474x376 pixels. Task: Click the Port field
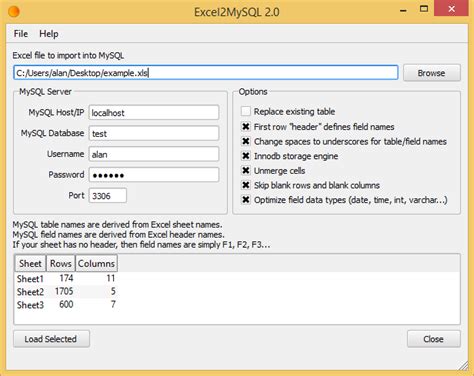108,195
